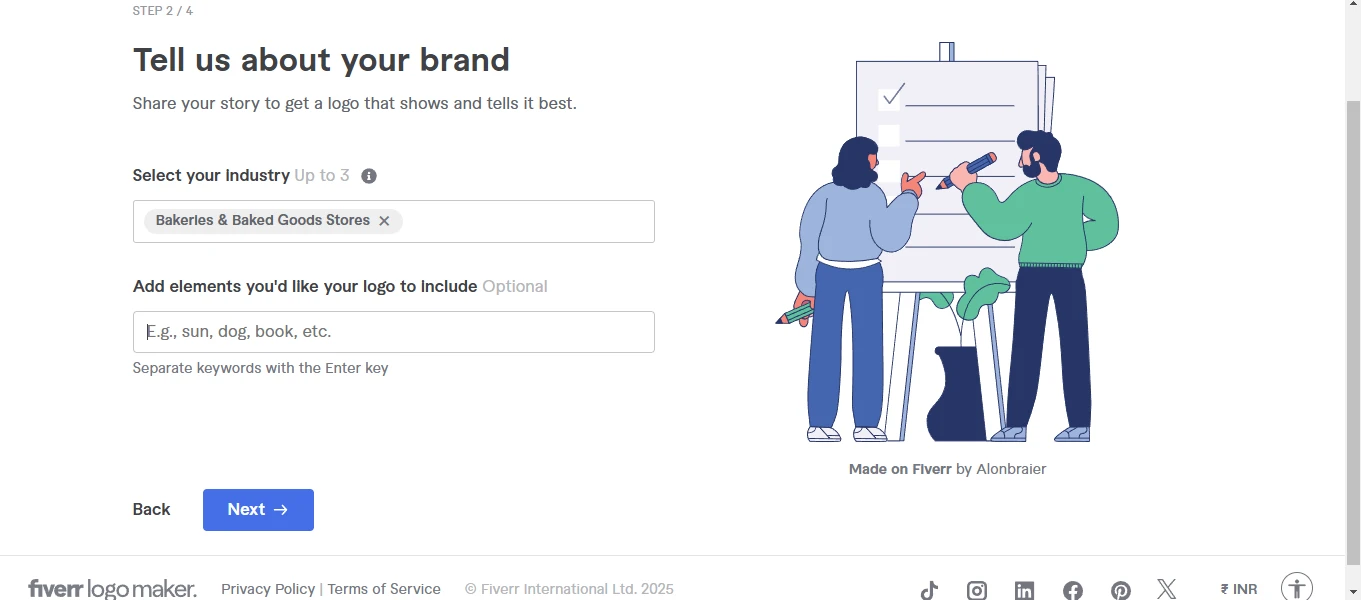Open Fiverr's TikTok page icon
Viewport: 1361px width, 600px height.
929,590
